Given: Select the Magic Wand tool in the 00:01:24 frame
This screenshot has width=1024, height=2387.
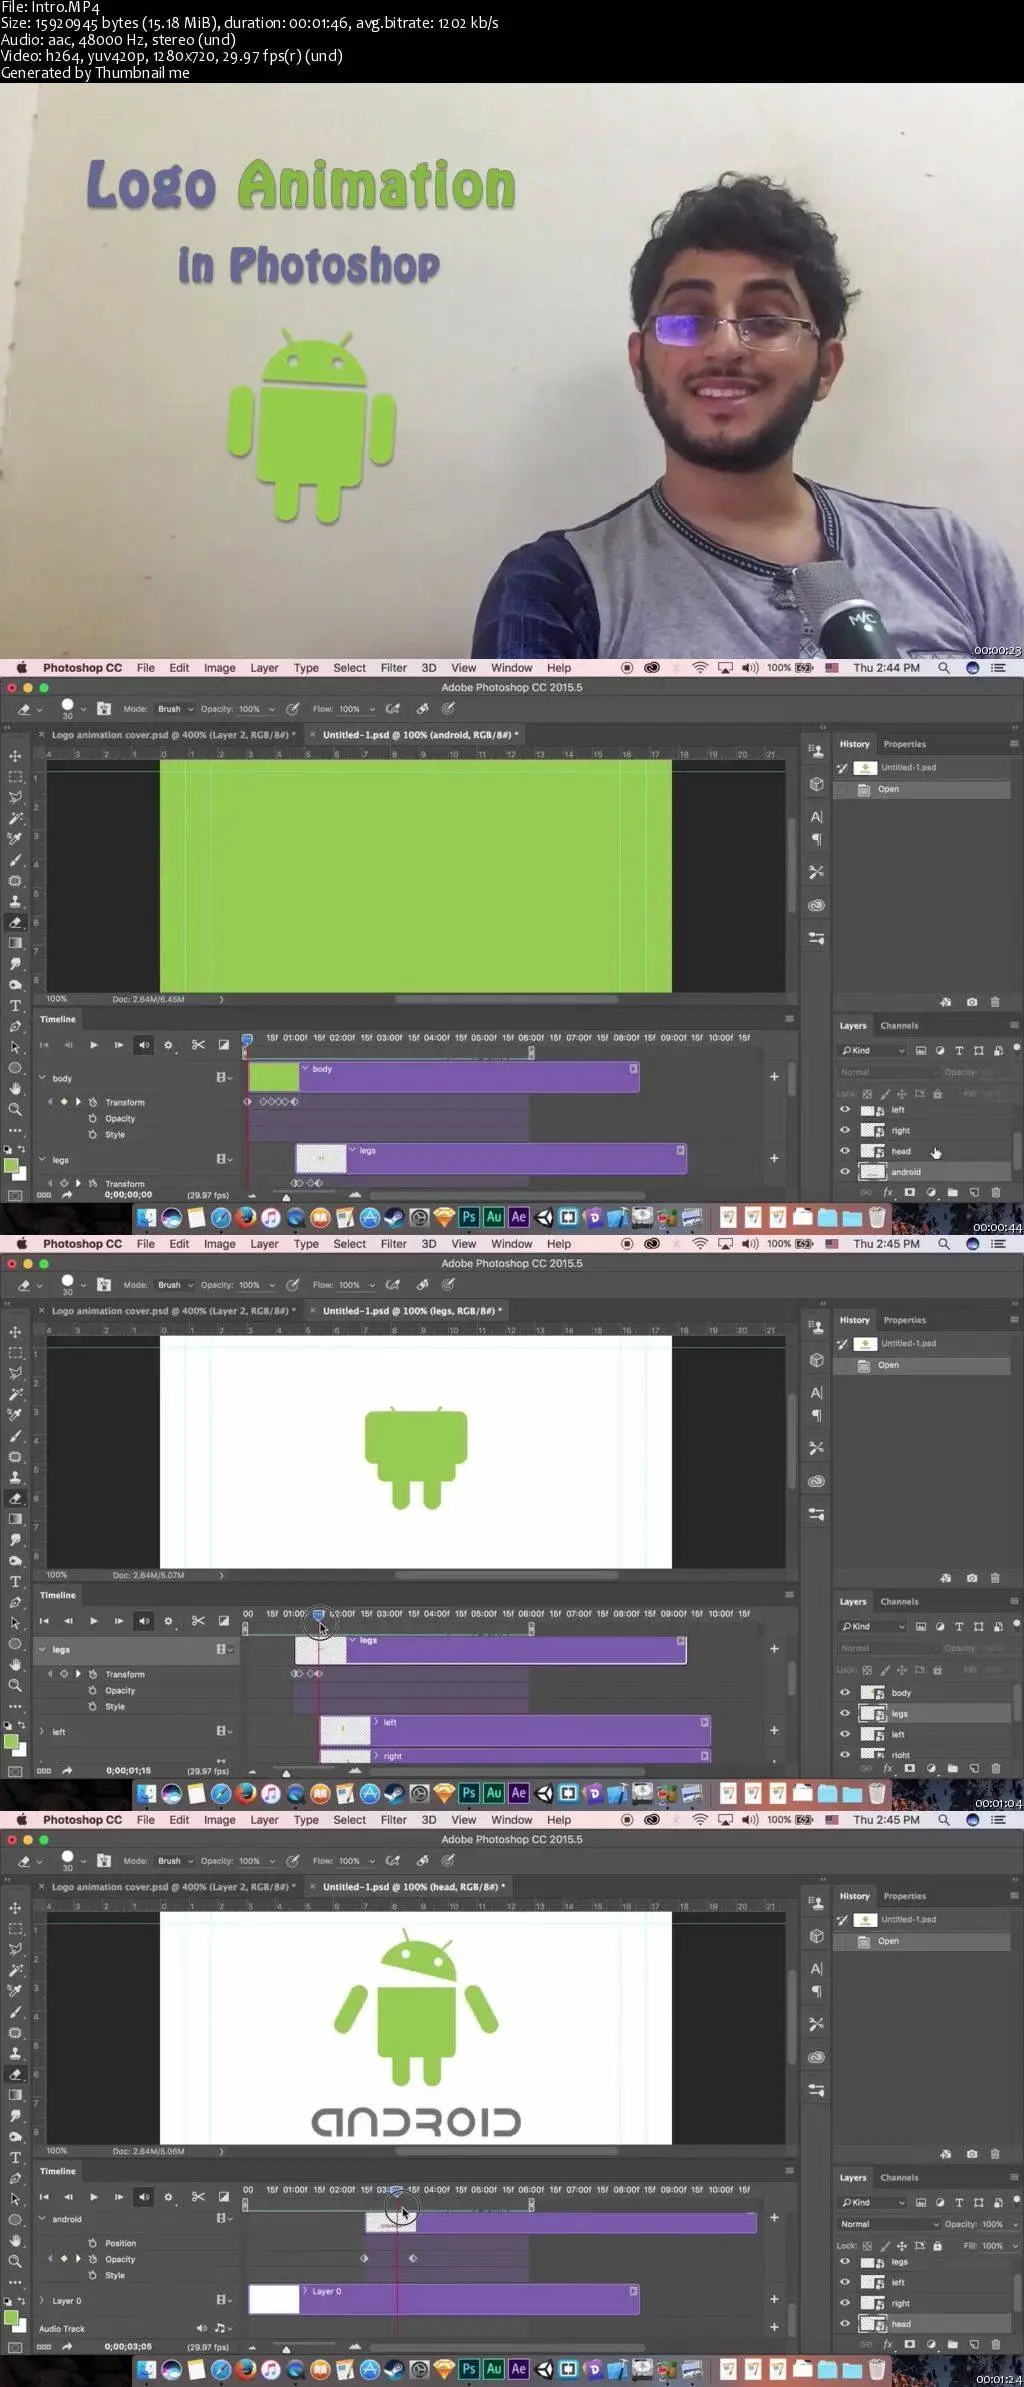Looking at the screenshot, I should tap(15, 1969).
